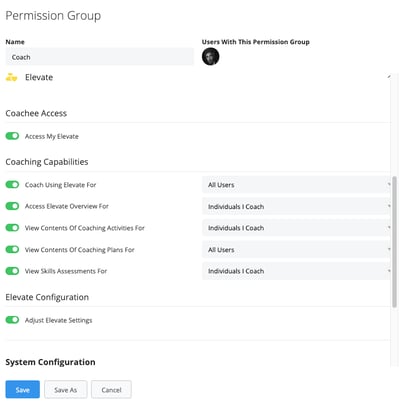The height and width of the screenshot is (406, 400).
Task: Click the Save As button
Action: (x=66, y=389)
